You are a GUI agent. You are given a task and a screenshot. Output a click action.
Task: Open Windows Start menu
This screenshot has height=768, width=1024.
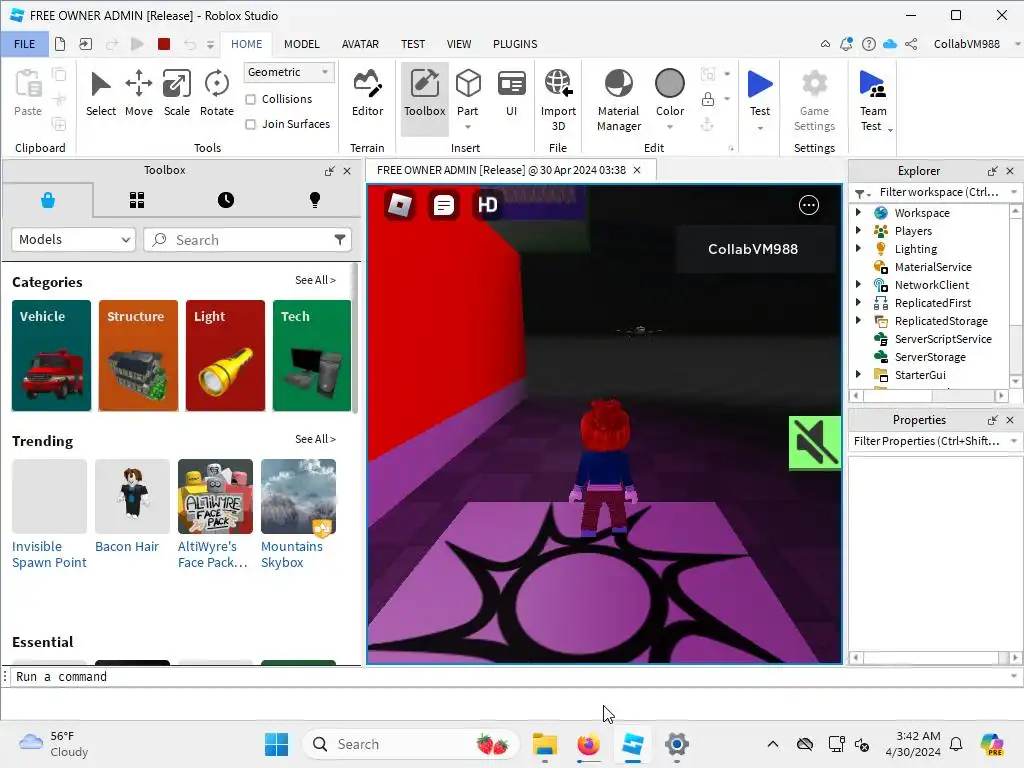(276, 744)
